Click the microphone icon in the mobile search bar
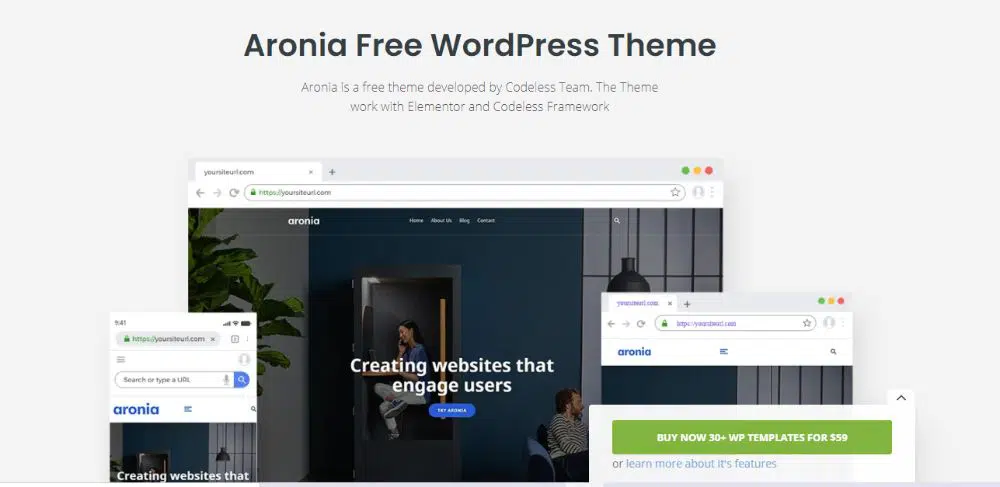Image resolution: width=1000 pixels, height=487 pixels. click(x=226, y=380)
